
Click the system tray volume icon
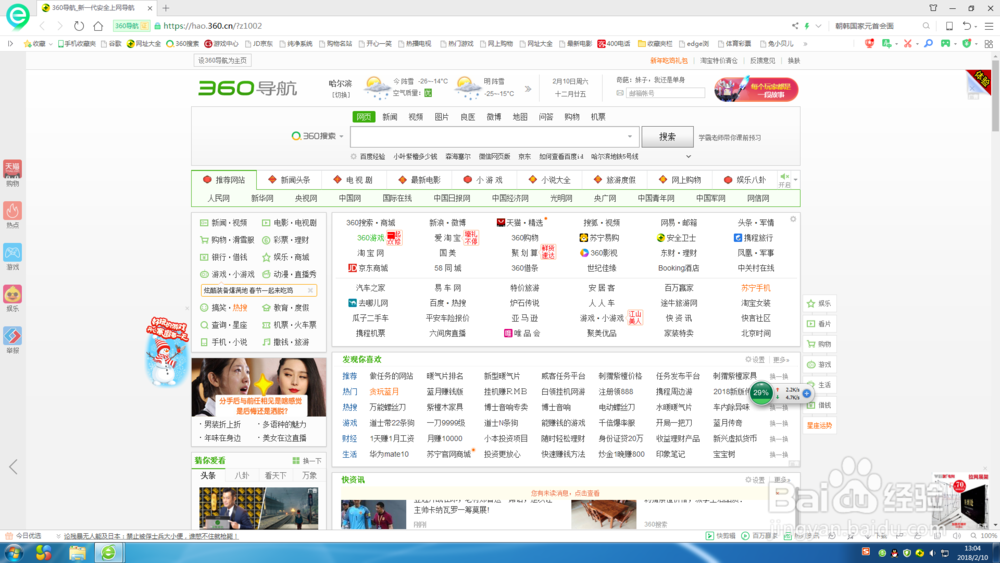coord(932,553)
